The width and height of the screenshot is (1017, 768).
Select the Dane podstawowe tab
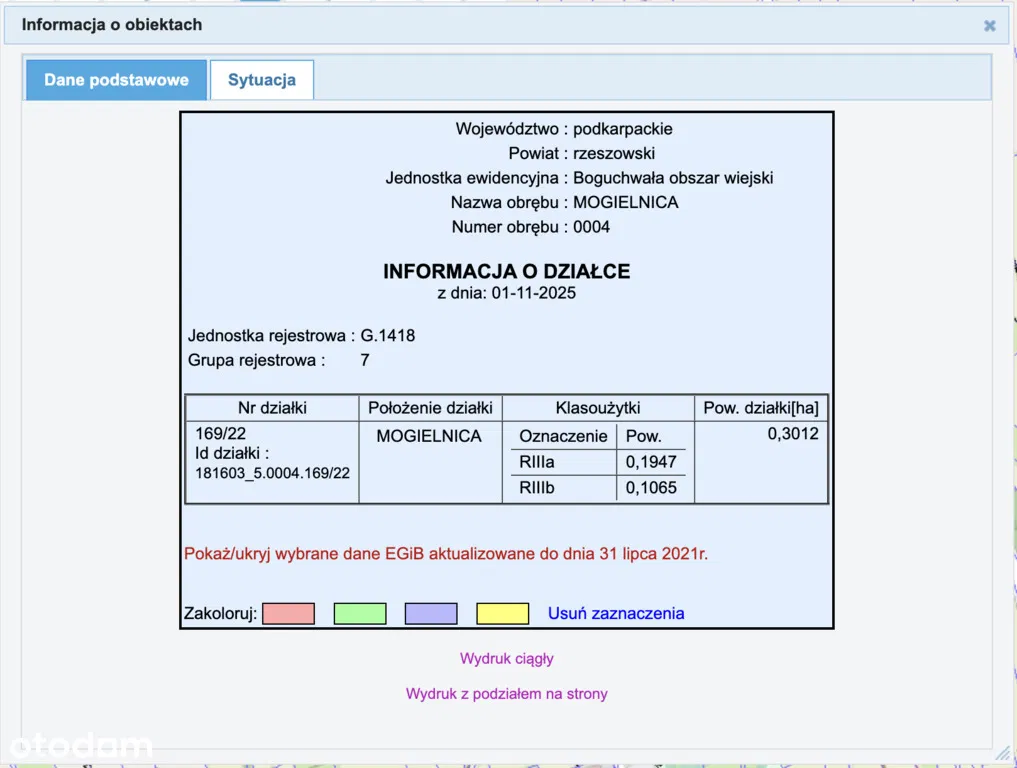(x=116, y=80)
